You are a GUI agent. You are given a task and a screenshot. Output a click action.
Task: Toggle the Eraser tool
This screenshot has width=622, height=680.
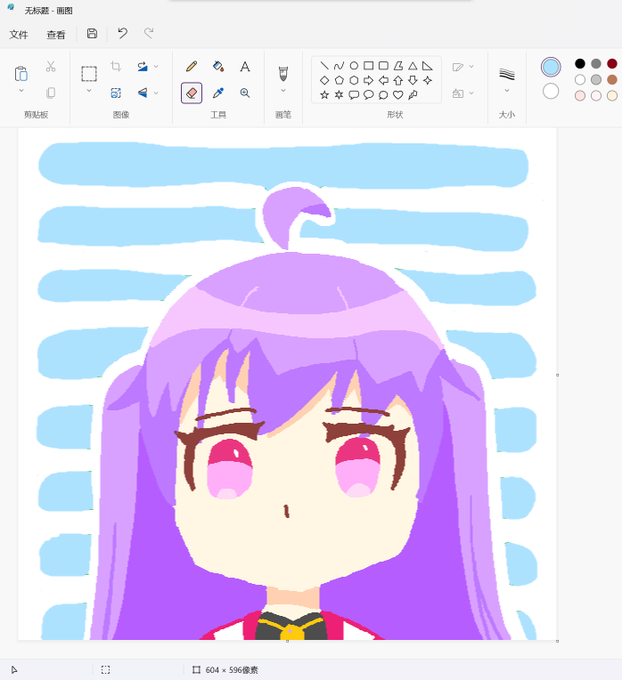click(x=191, y=93)
